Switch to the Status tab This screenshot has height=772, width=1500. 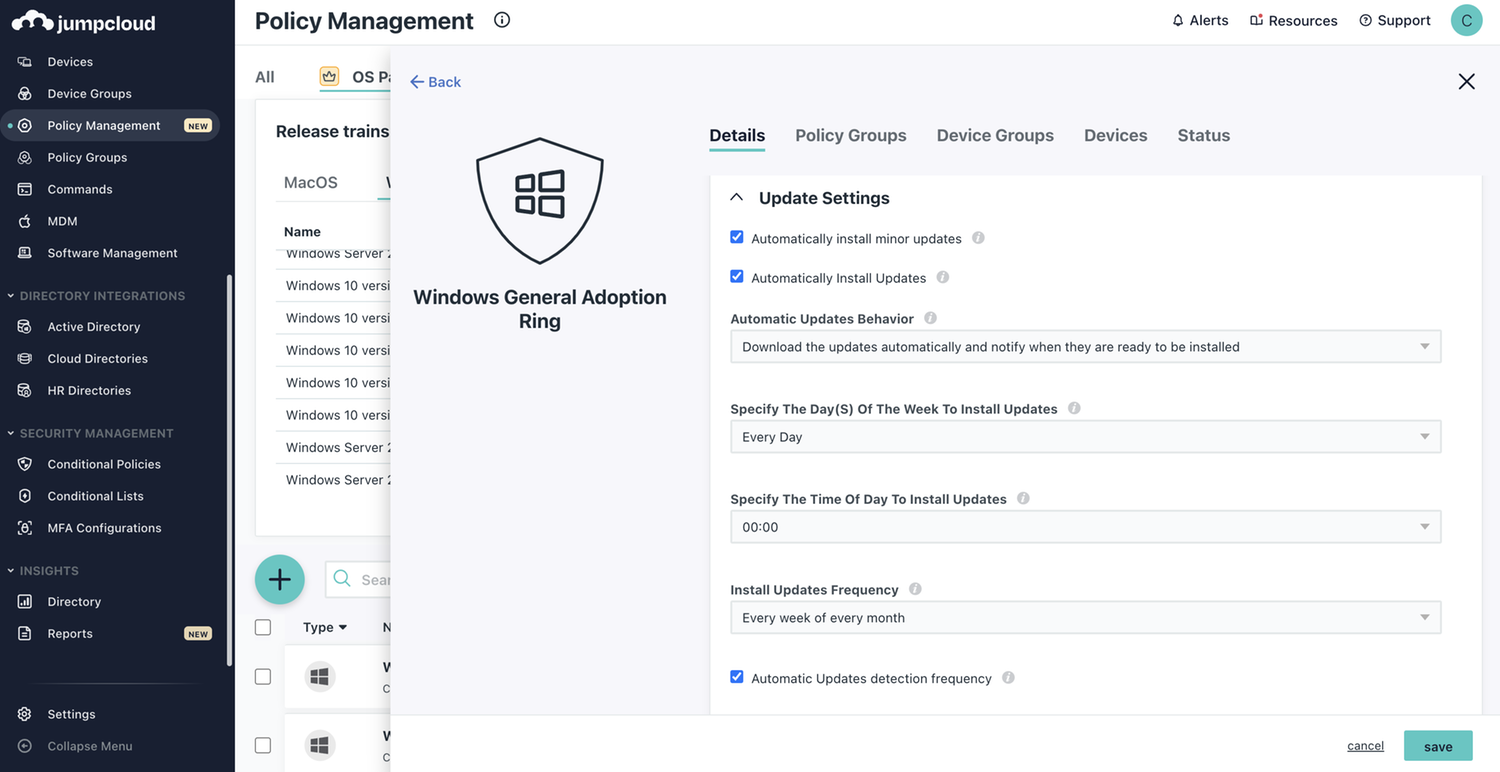1204,135
